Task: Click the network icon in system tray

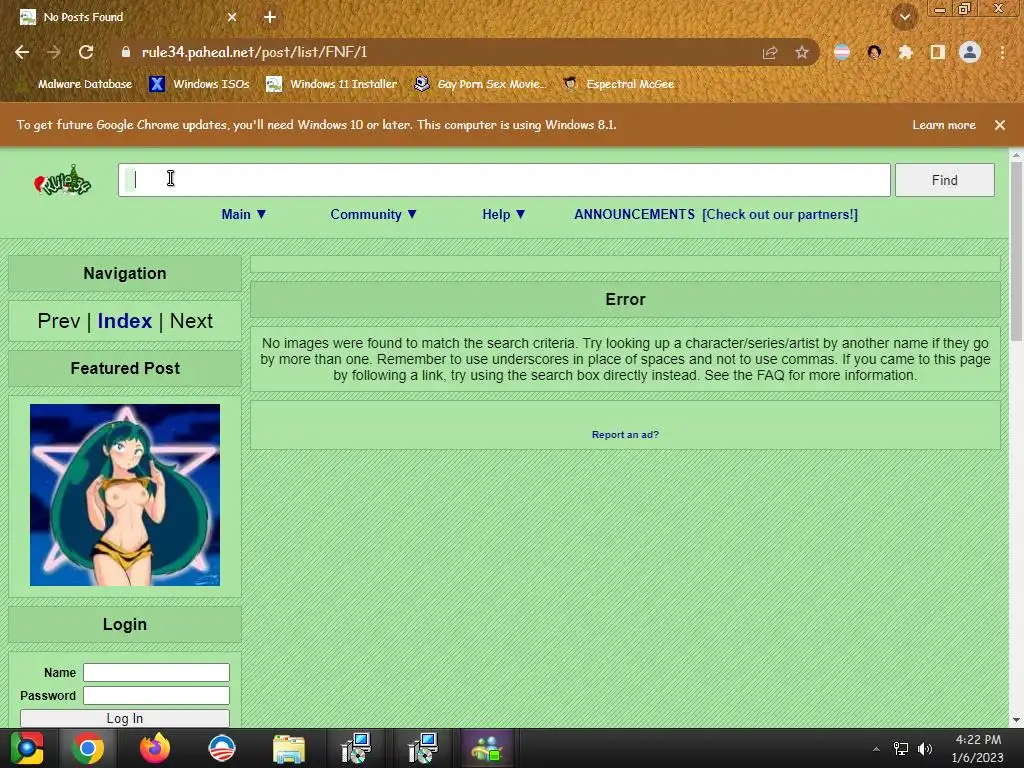Action: pyautogui.click(x=901, y=749)
